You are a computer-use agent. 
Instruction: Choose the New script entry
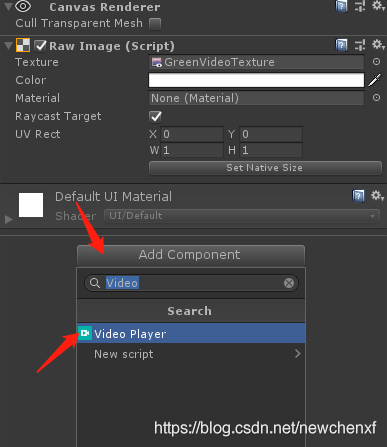pyautogui.click(x=191, y=354)
